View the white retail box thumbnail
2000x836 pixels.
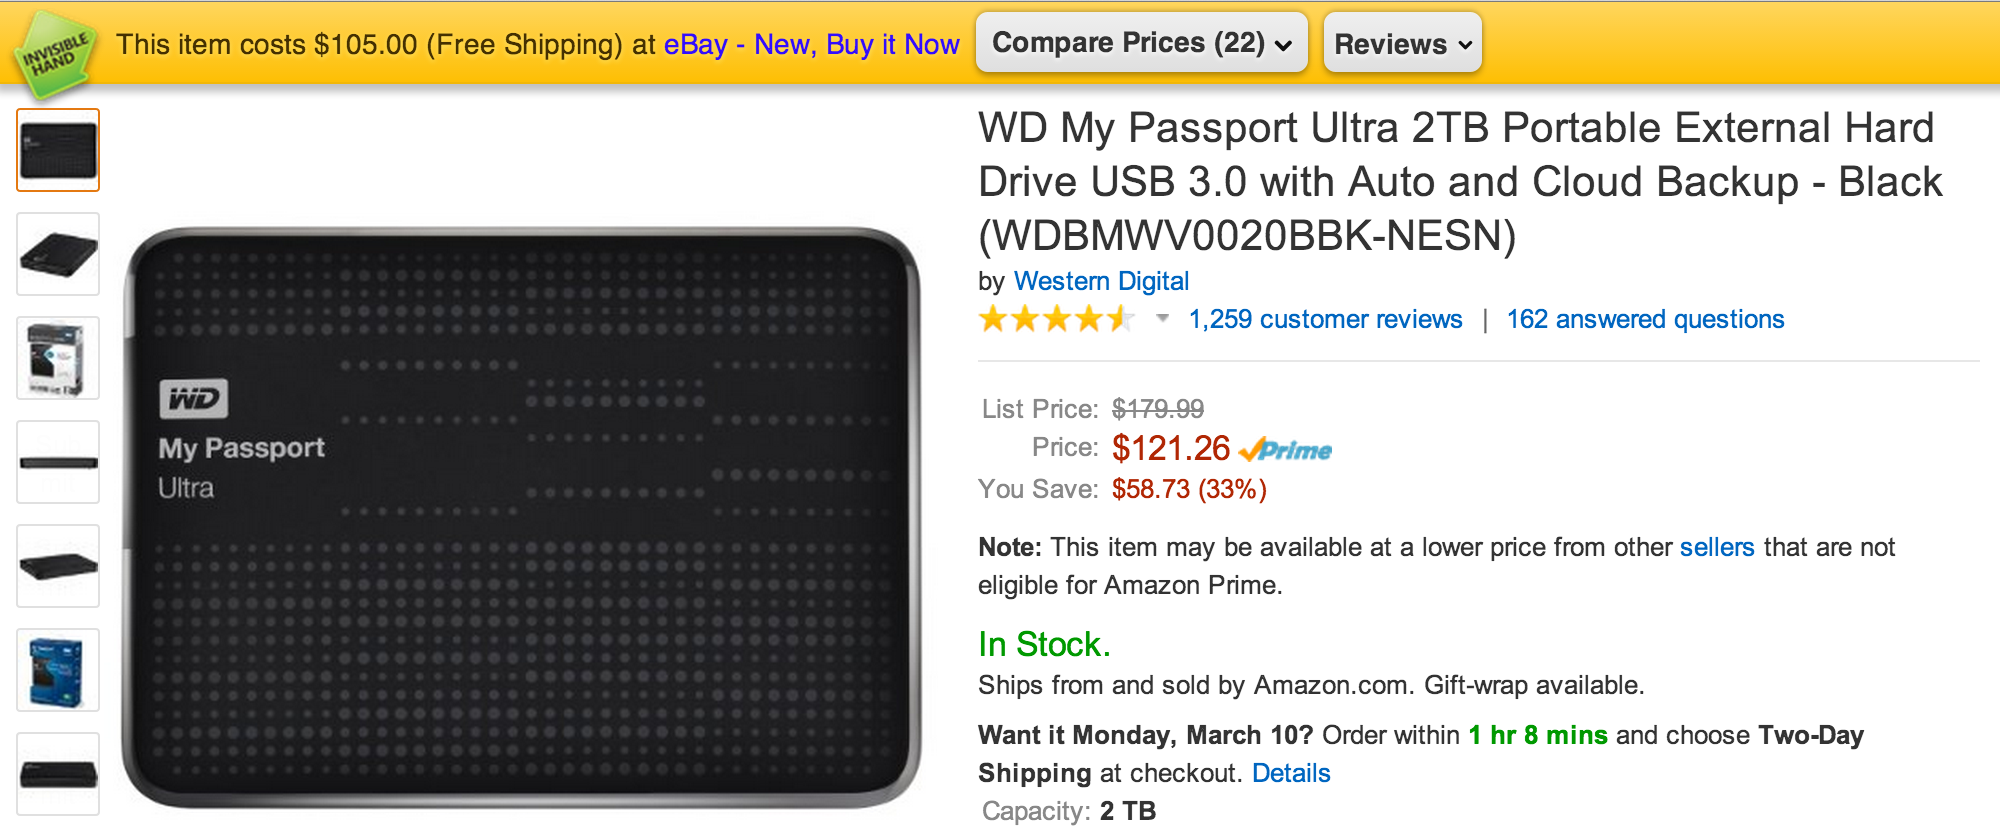pos(58,358)
